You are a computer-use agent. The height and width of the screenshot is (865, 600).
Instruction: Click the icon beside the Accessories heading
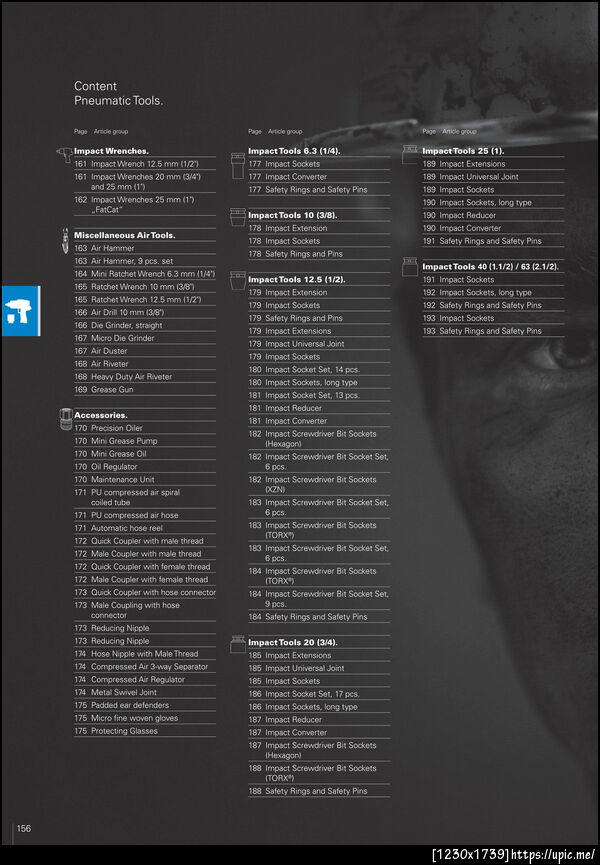(66, 419)
